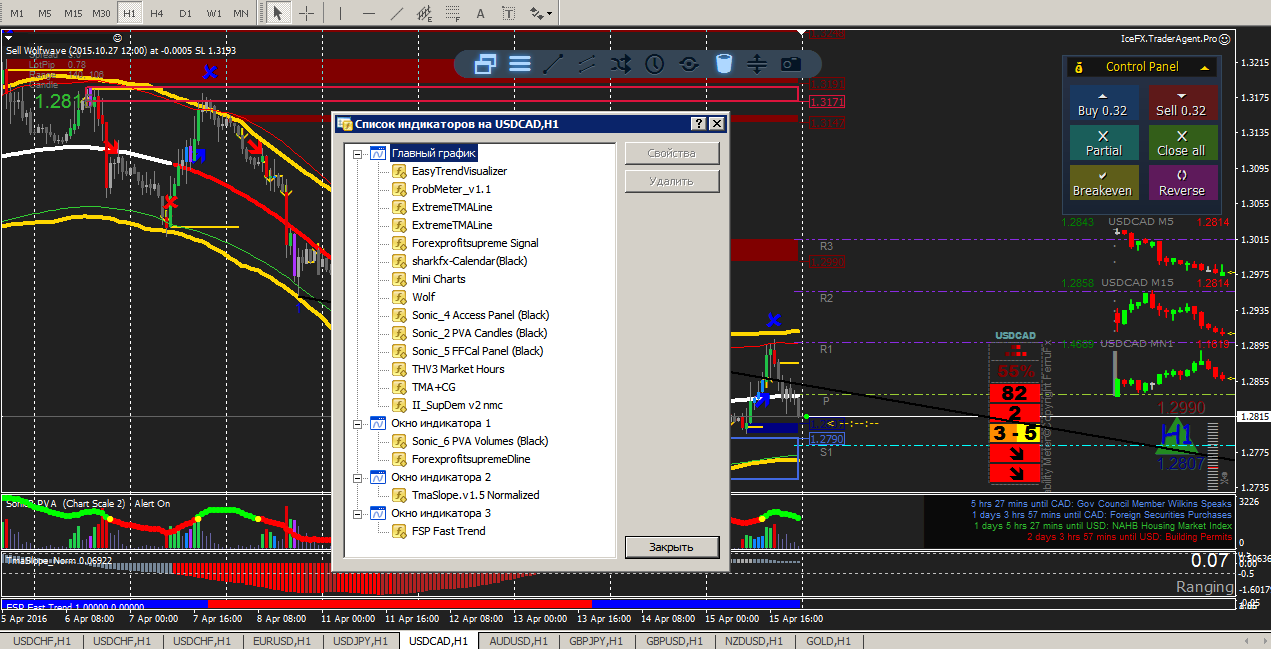
Task: Select the crosshair cursor tool
Action: click(x=307, y=13)
